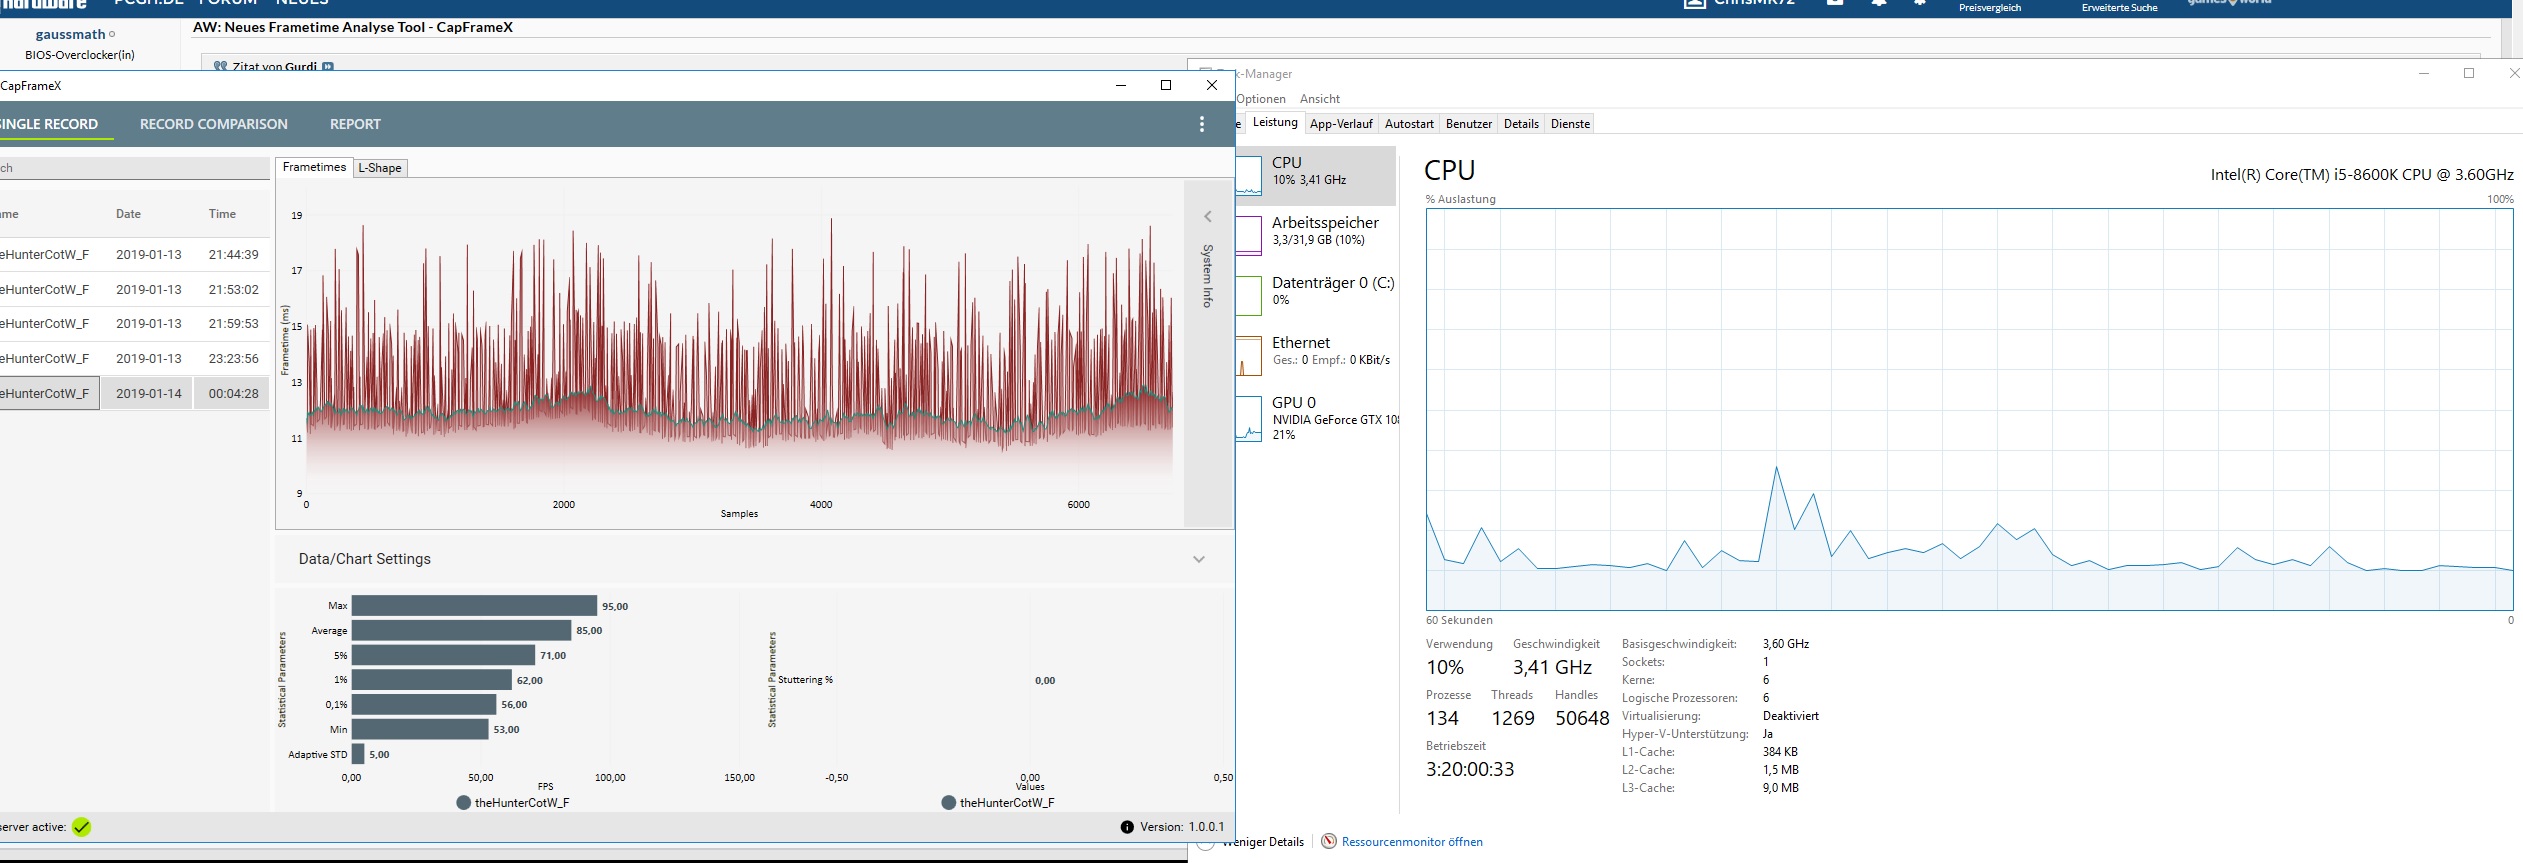Select GPU 0 in Task Manager sidebar

point(1316,418)
